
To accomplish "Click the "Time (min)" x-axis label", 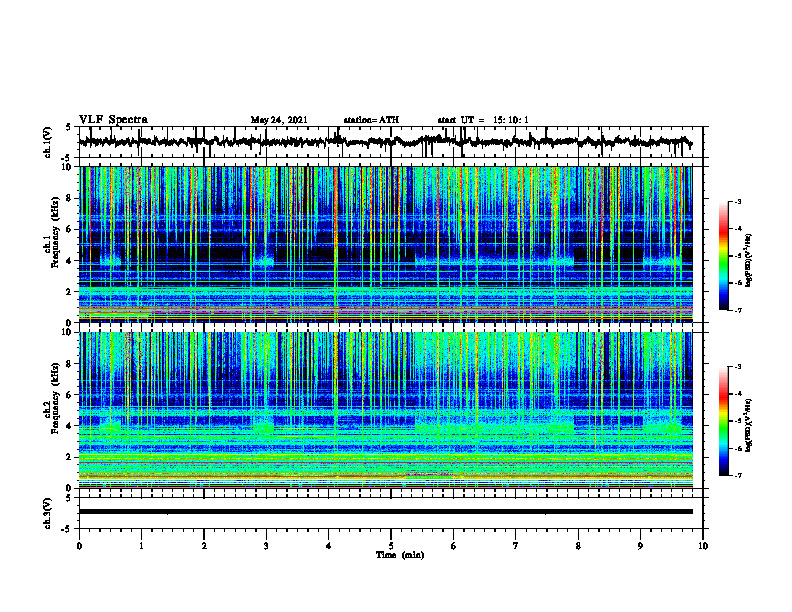I will click(x=400, y=555).
